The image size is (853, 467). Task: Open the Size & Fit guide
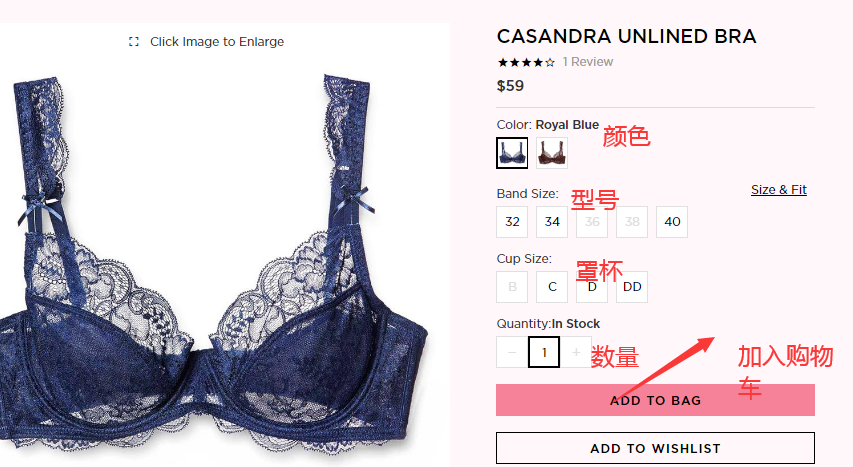pos(778,190)
